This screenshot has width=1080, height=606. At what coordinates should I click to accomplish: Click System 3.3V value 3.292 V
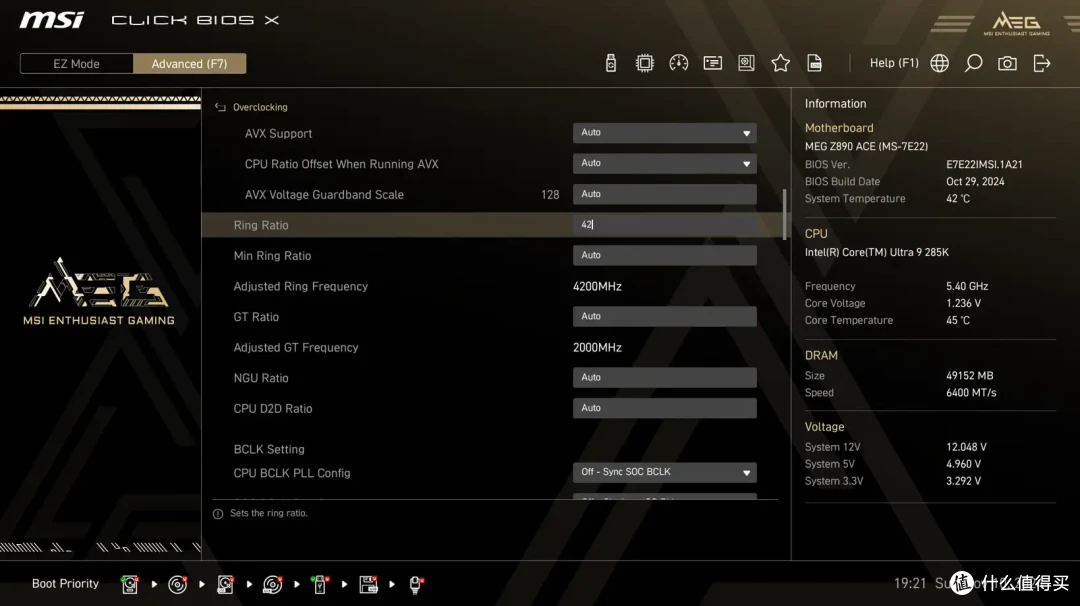[x=964, y=481]
